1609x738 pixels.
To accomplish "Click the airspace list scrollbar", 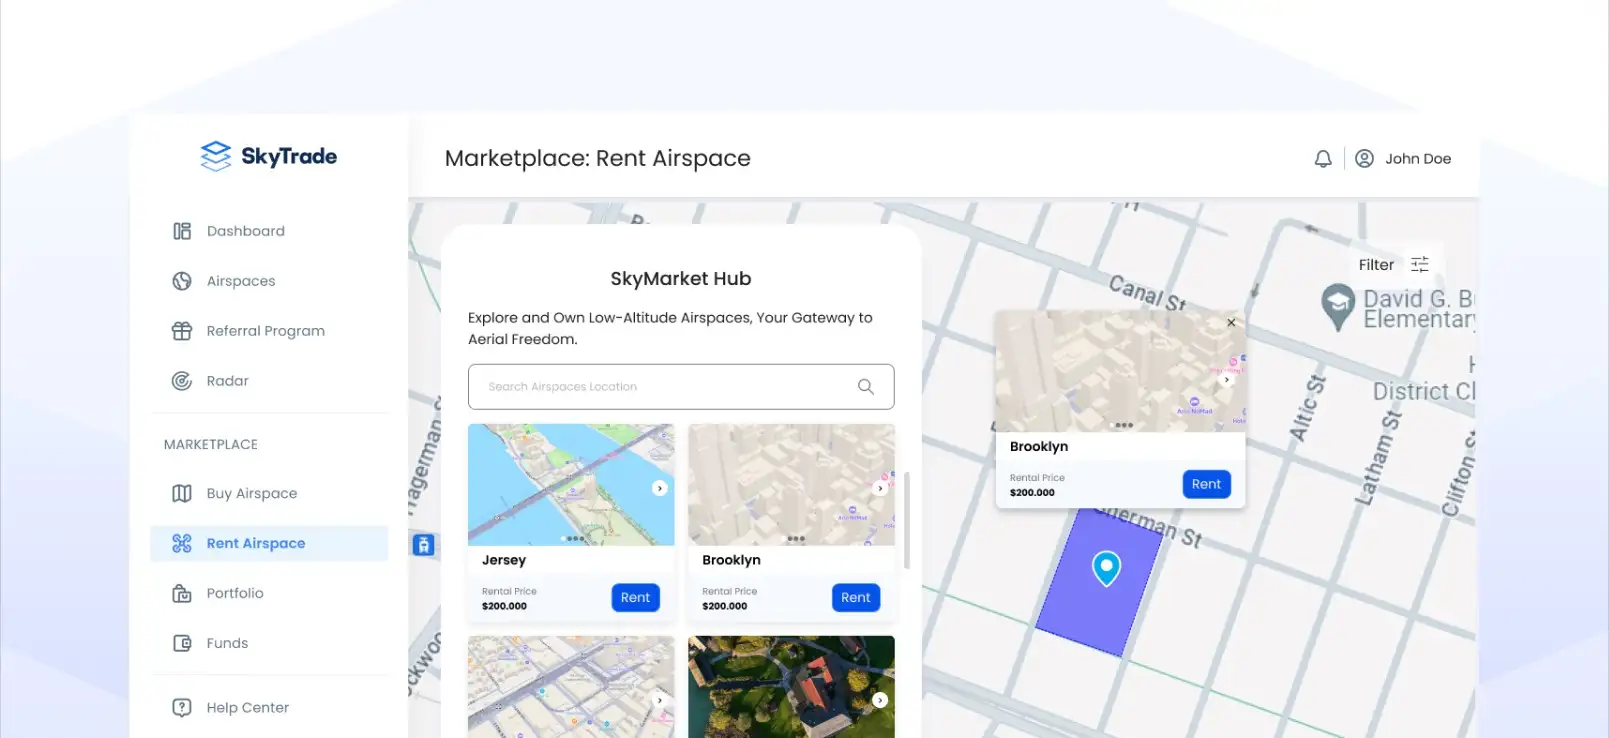I will [906, 520].
